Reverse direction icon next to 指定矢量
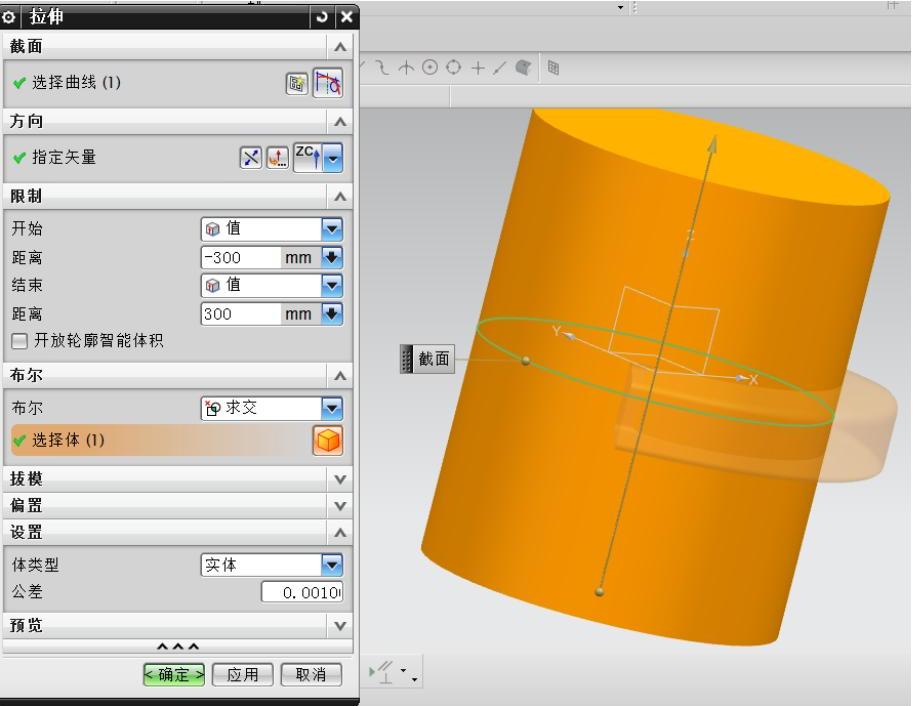 (250, 158)
